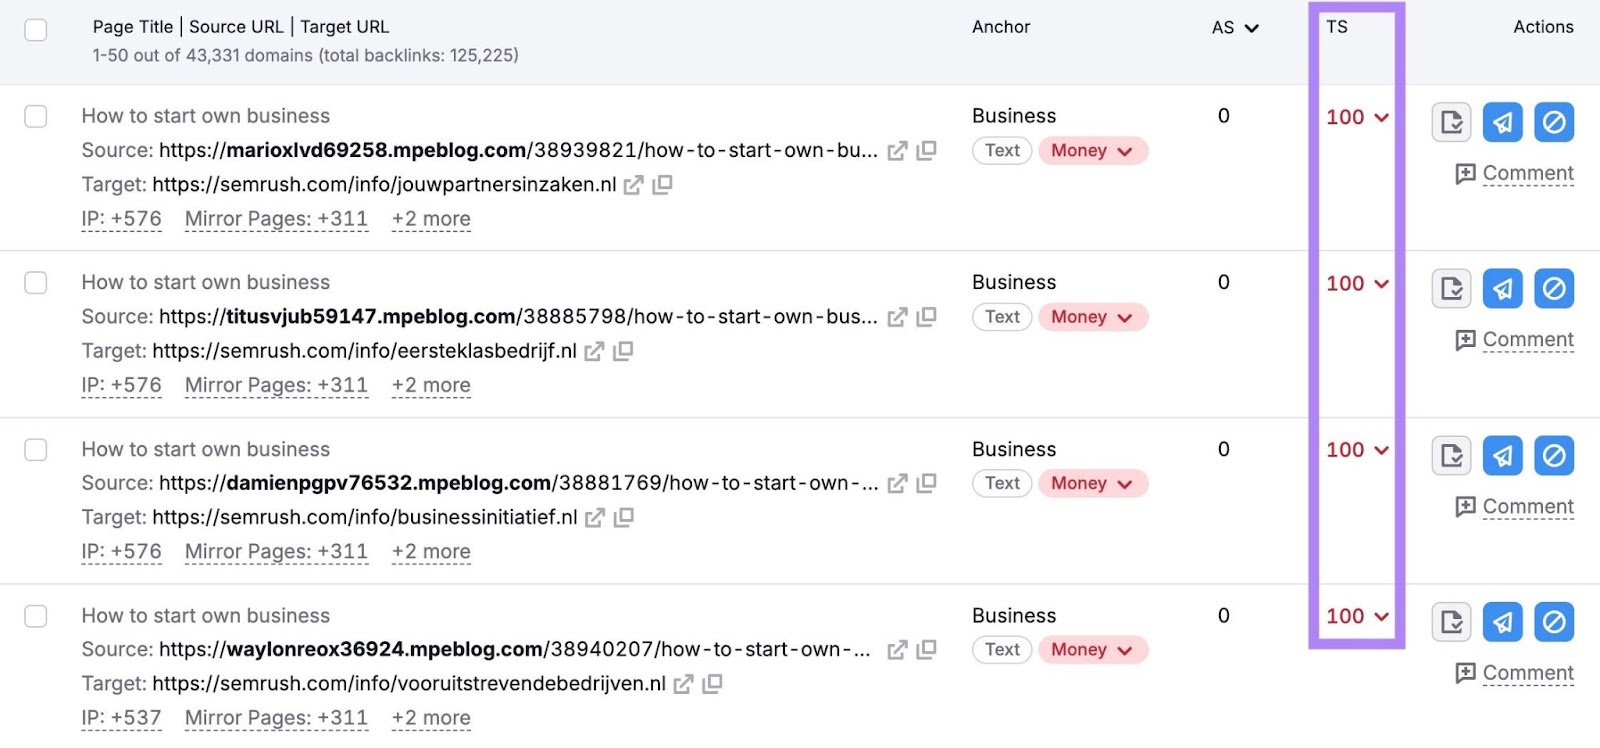Open the Money dropdown for the waylonreox36924 row

coord(1092,650)
